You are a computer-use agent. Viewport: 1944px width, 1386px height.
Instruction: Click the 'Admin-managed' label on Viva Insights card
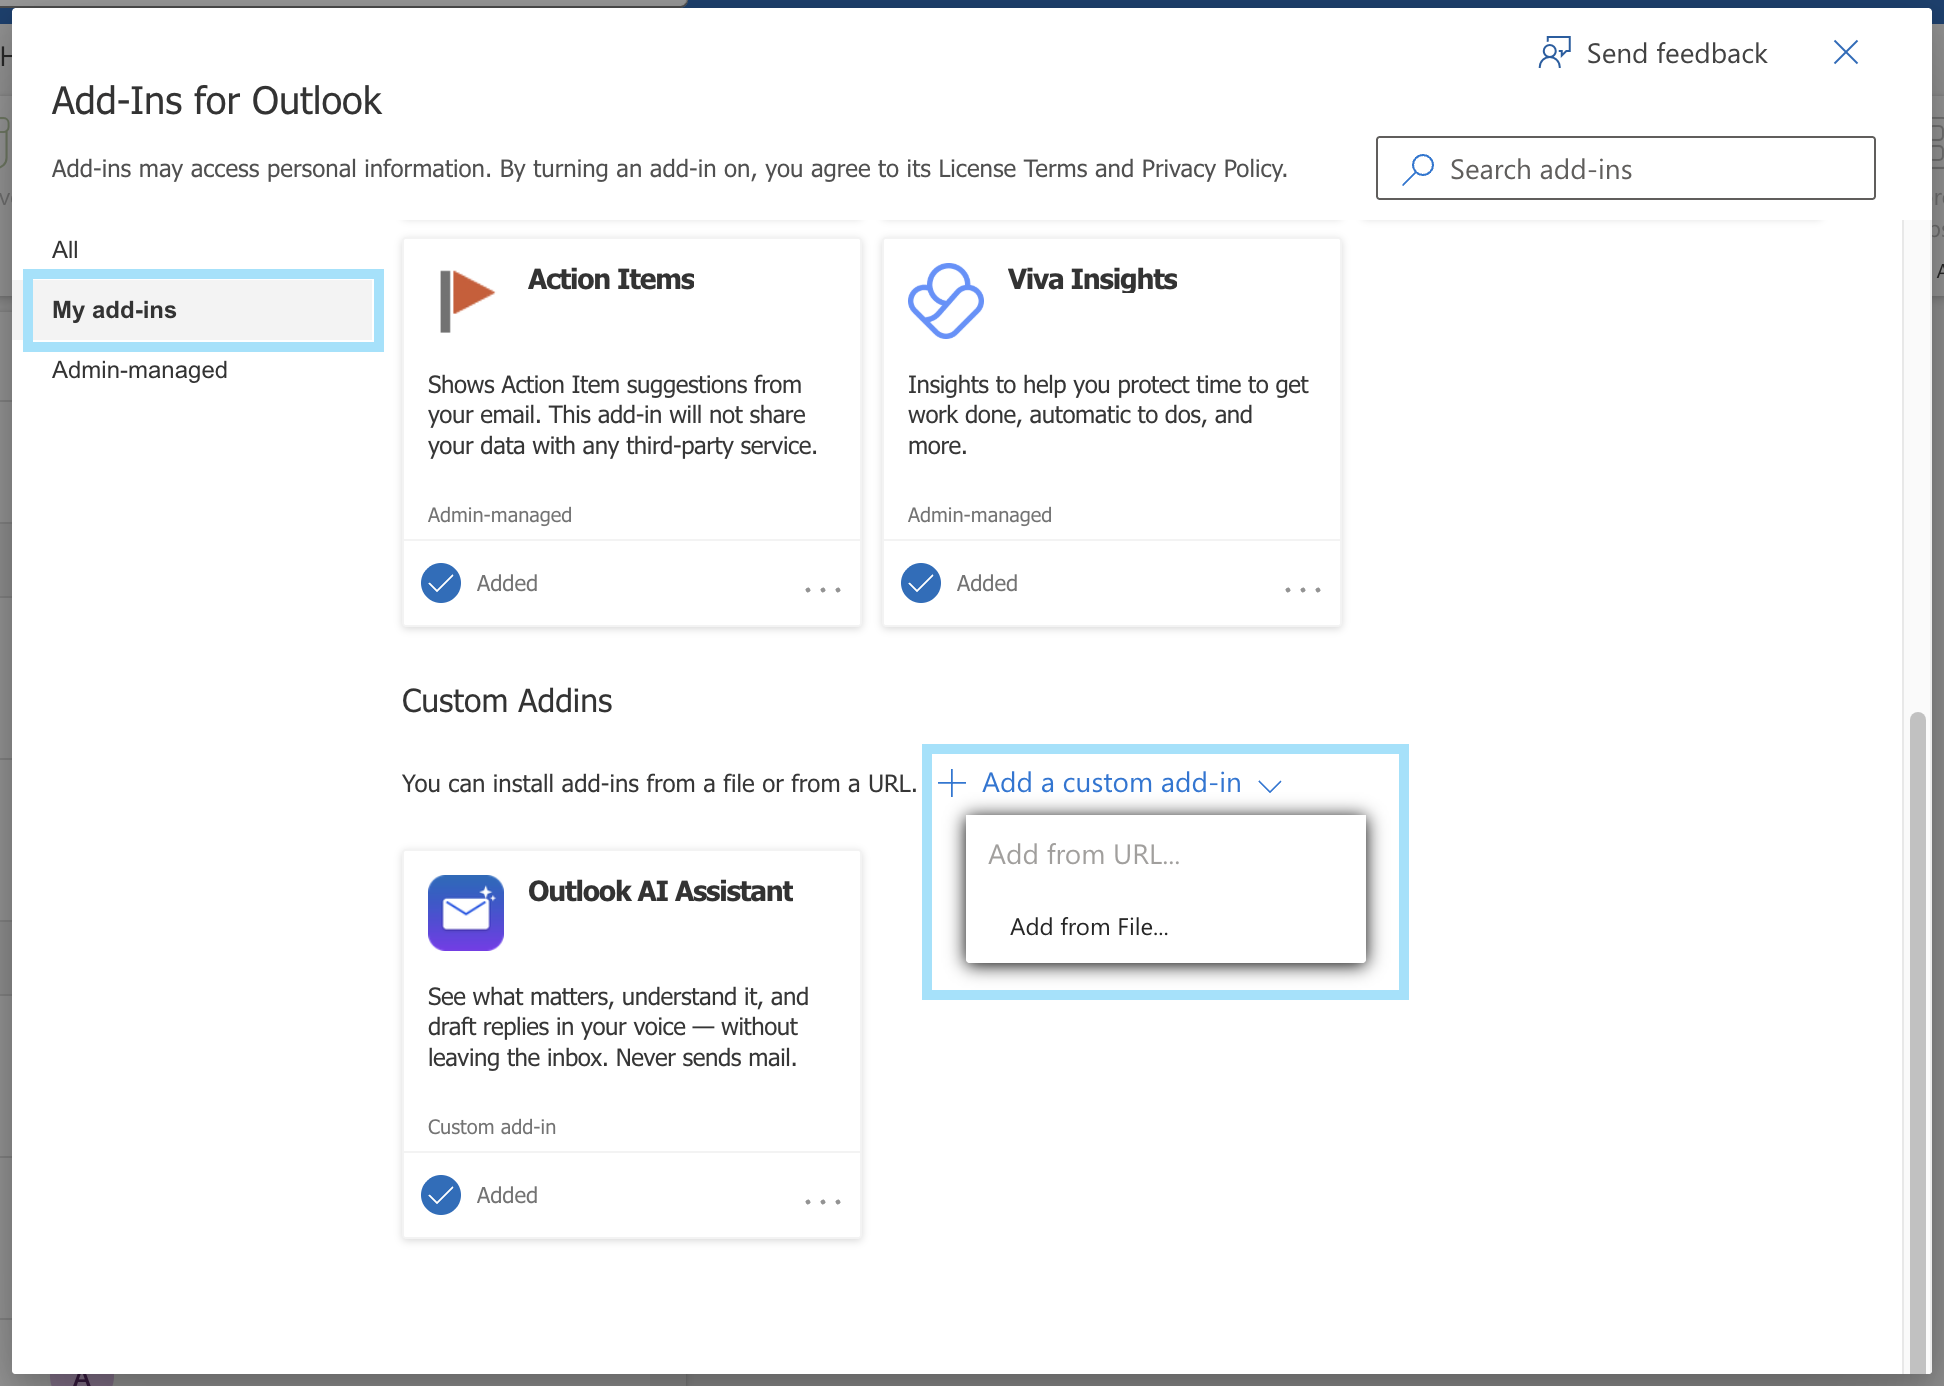click(980, 515)
